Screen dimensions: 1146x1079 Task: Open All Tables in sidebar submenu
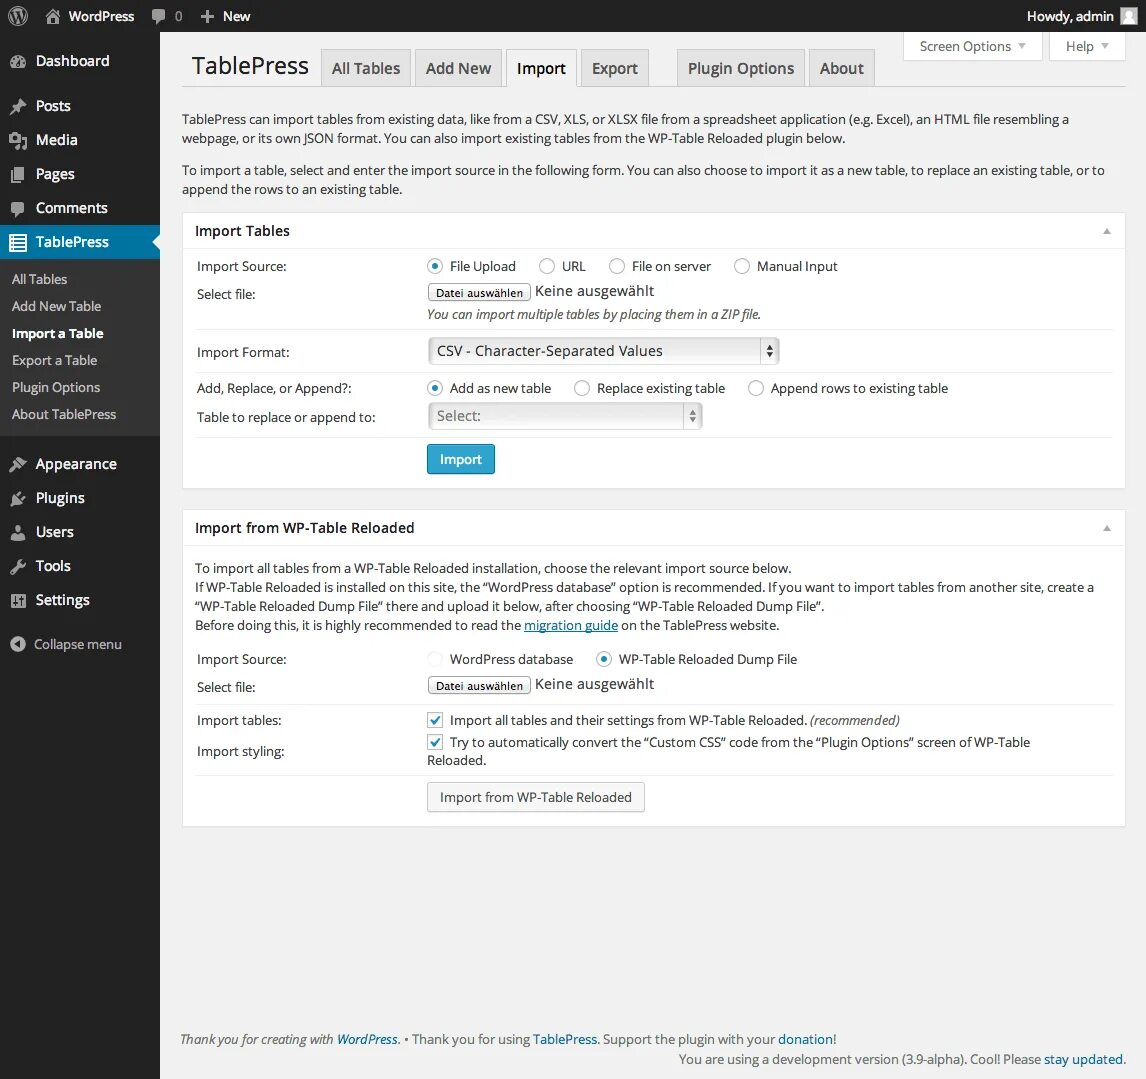[x=39, y=279]
